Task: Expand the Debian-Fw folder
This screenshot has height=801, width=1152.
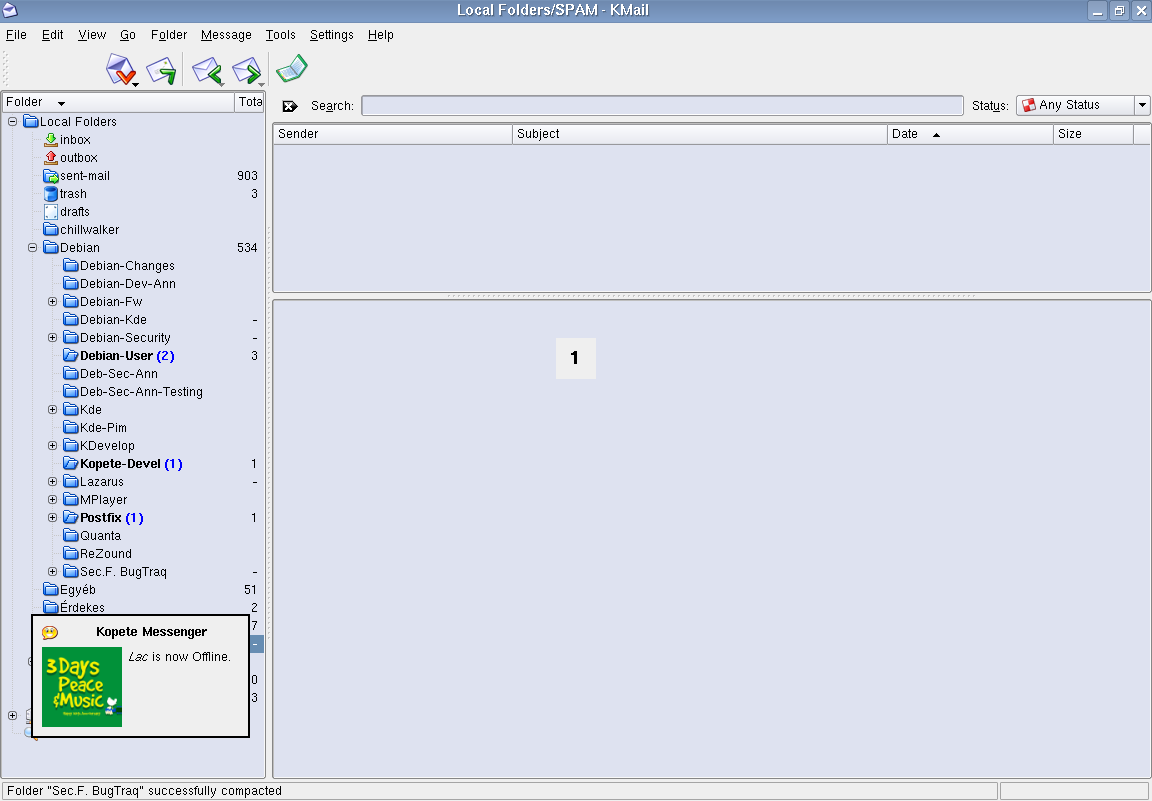Action: coord(52,301)
